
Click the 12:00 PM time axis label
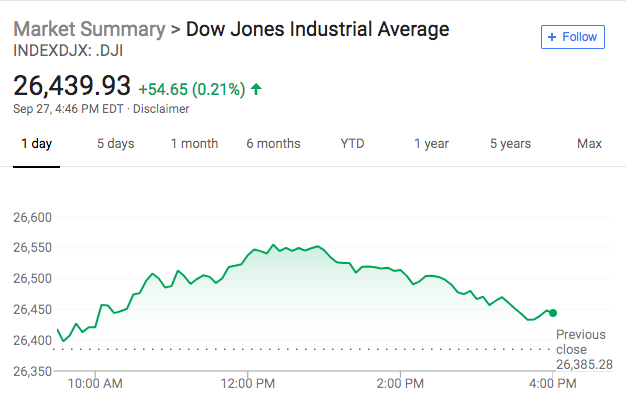pyautogui.click(x=247, y=383)
